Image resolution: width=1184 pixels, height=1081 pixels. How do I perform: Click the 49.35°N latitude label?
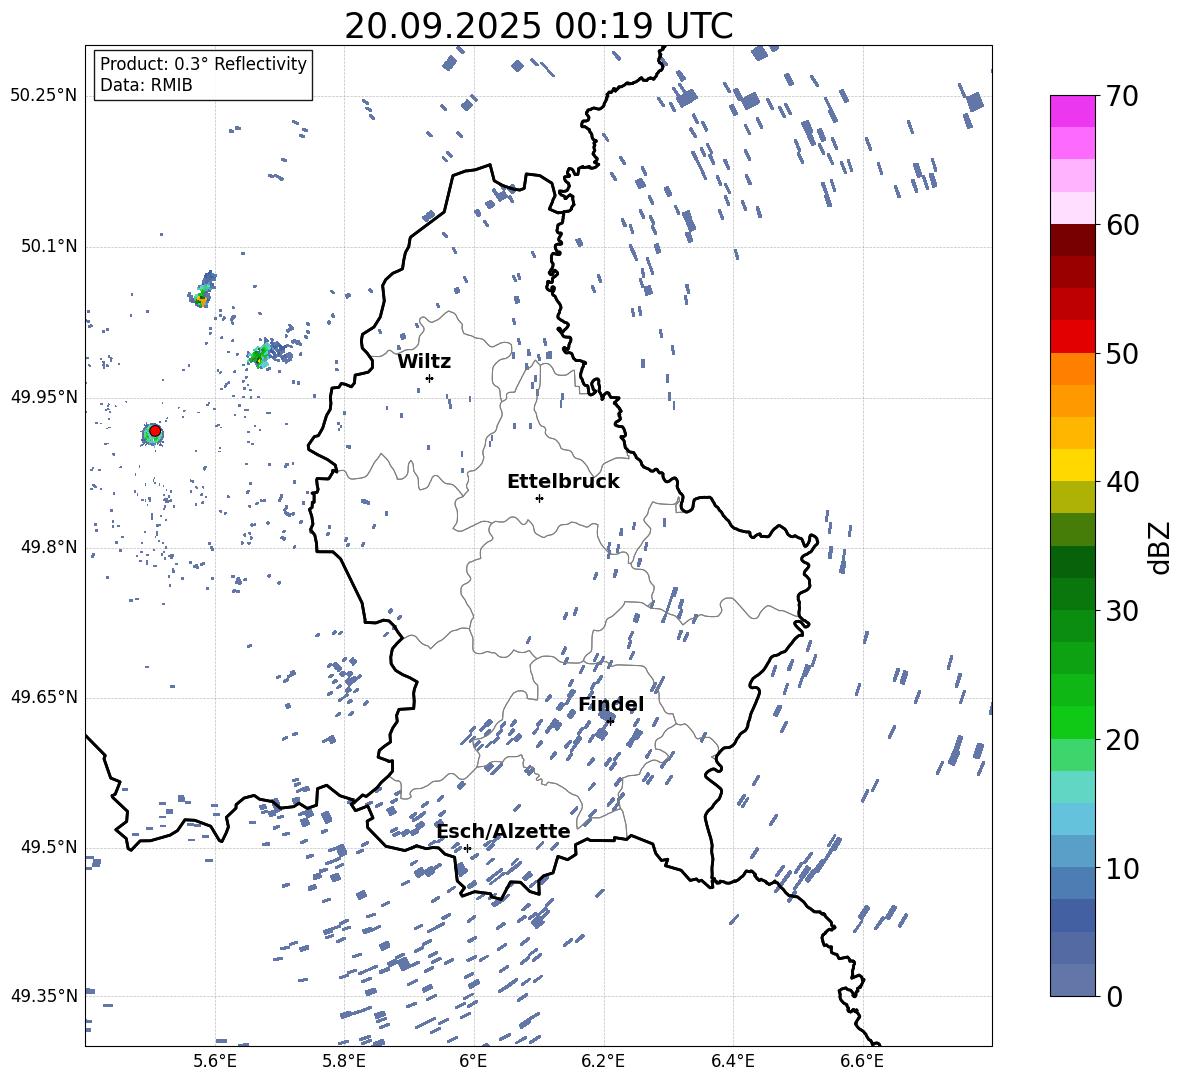(44, 996)
